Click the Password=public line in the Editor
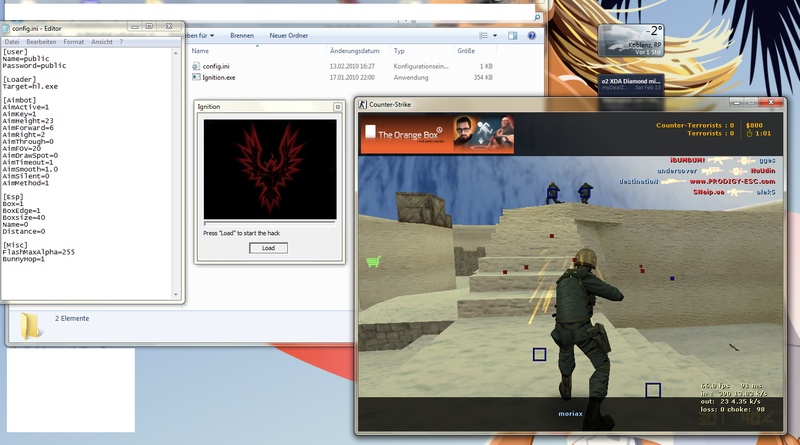This screenshot has height=445, width=800. pos(34,65)
